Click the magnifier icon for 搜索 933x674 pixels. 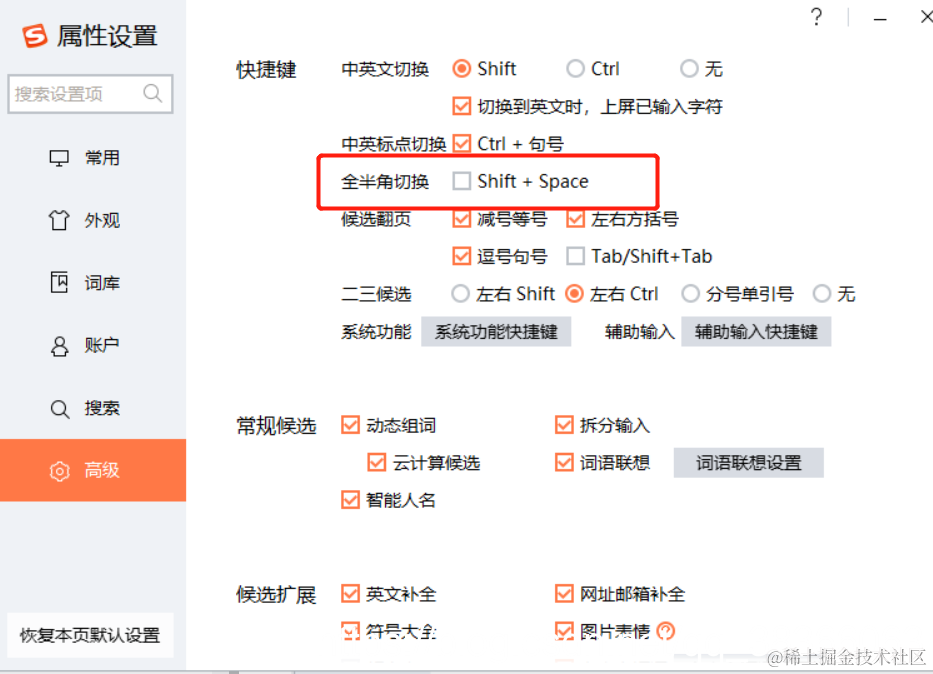click(x=59, y=409)
